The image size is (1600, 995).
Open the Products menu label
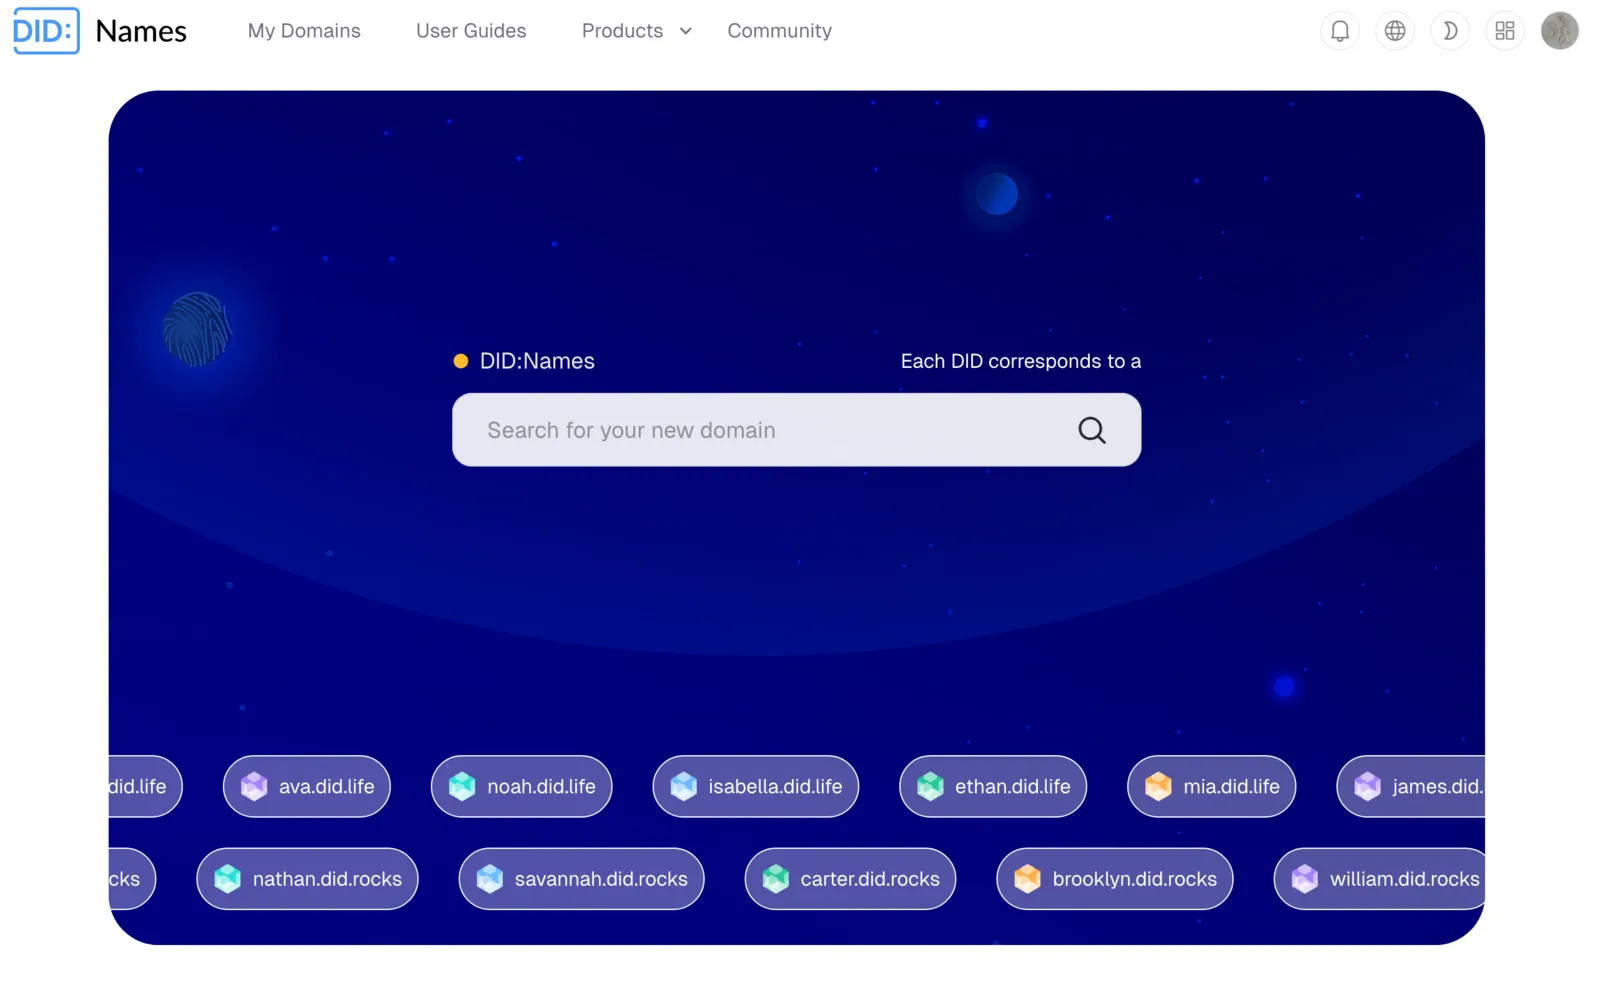622,31
